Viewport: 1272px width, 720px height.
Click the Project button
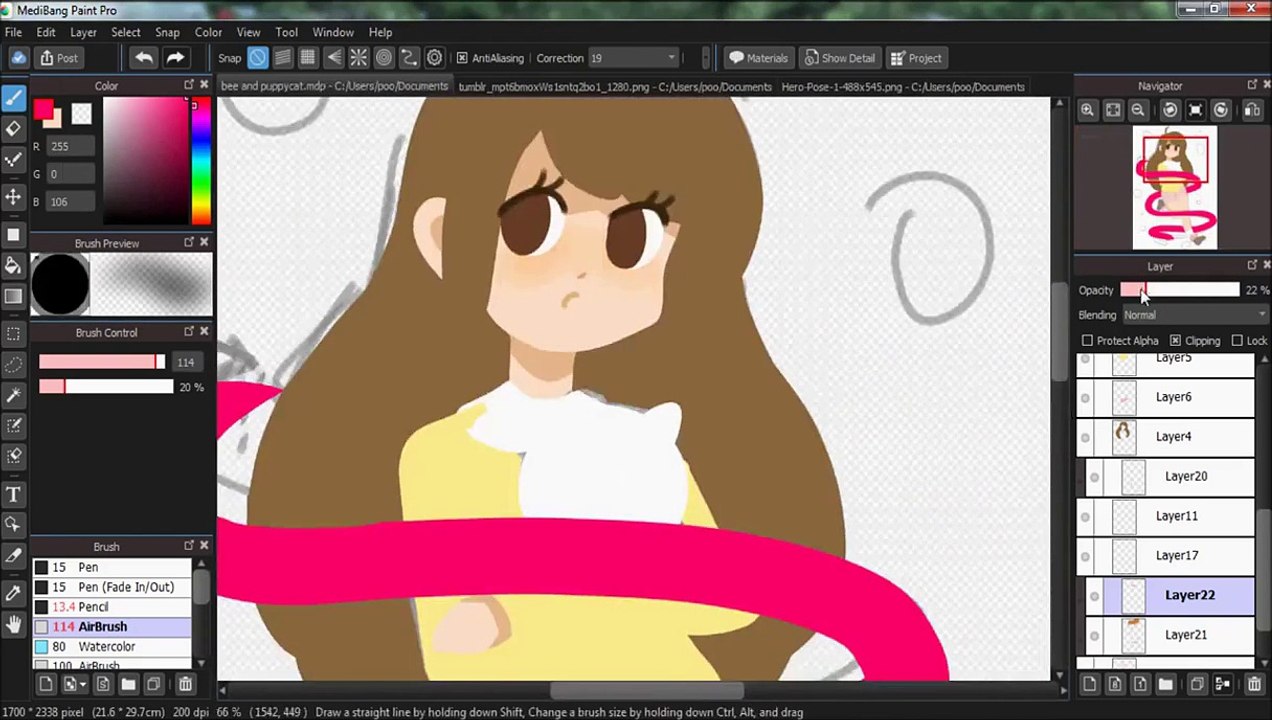[916, 58]
